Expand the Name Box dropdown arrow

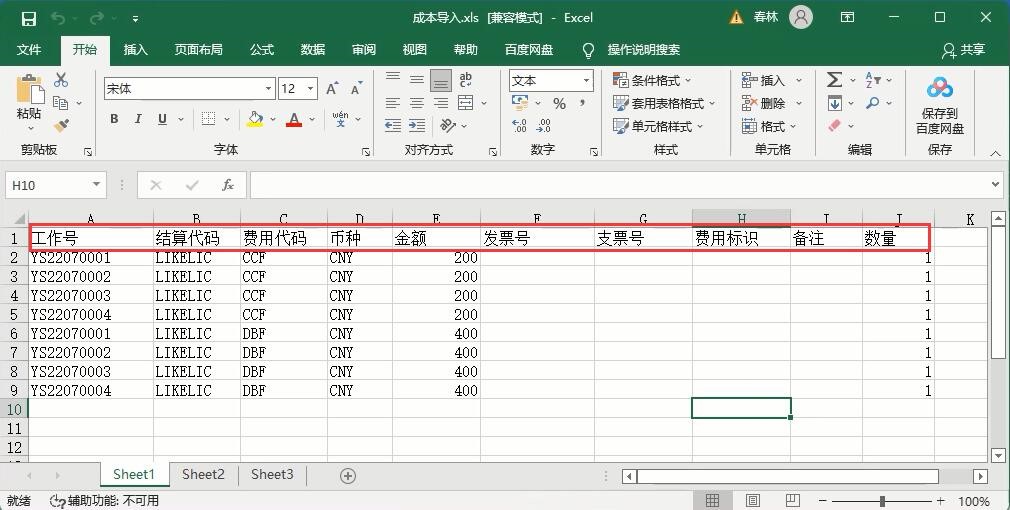(97, 185)
